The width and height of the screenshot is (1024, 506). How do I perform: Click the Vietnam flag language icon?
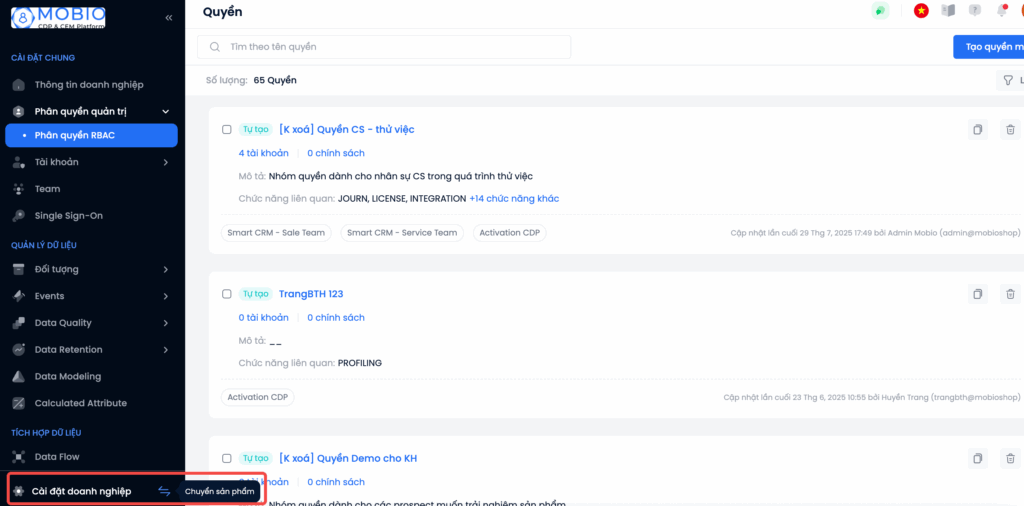click(x=921, y=11)
